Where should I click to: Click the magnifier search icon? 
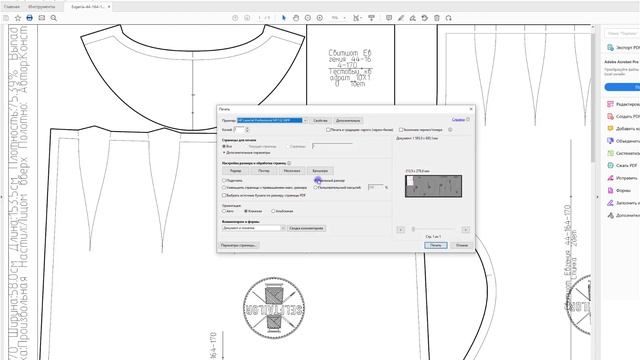tap(53, 18)
